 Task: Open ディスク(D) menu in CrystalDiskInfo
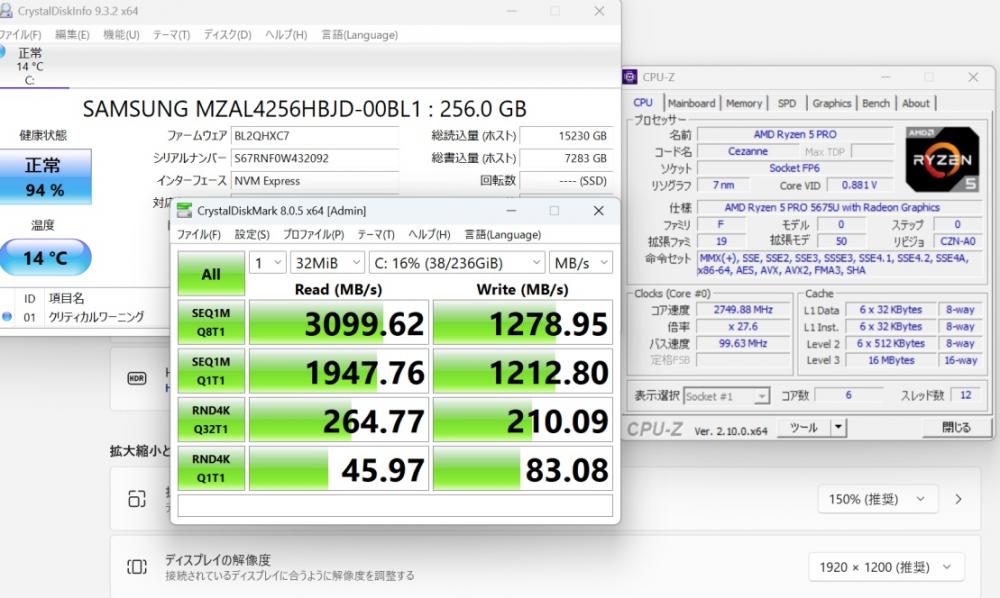(227, 34)
